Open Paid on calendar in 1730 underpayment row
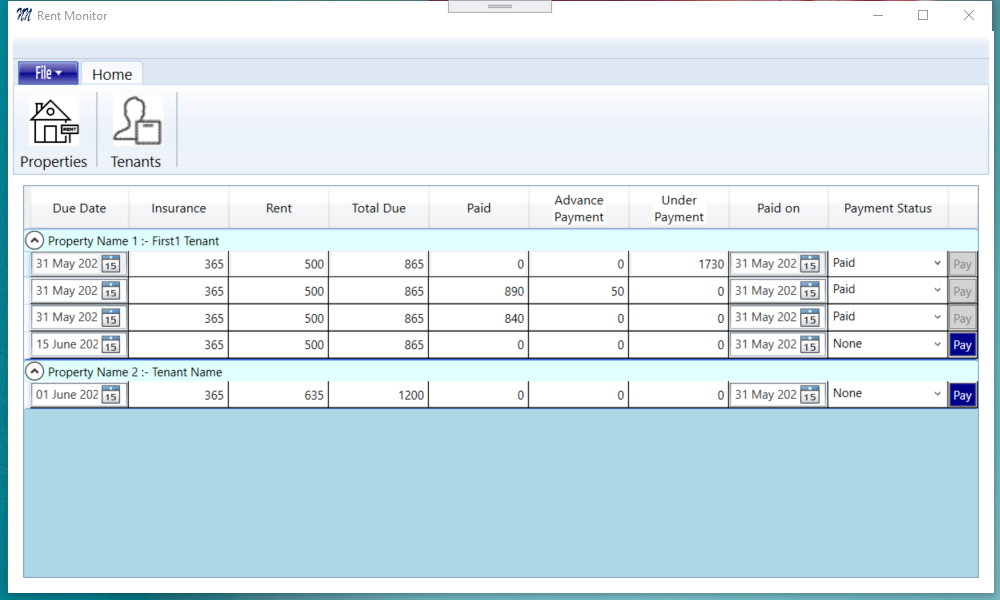Image resolution: width=1000 pixels, height=600 pixels. 810,265
